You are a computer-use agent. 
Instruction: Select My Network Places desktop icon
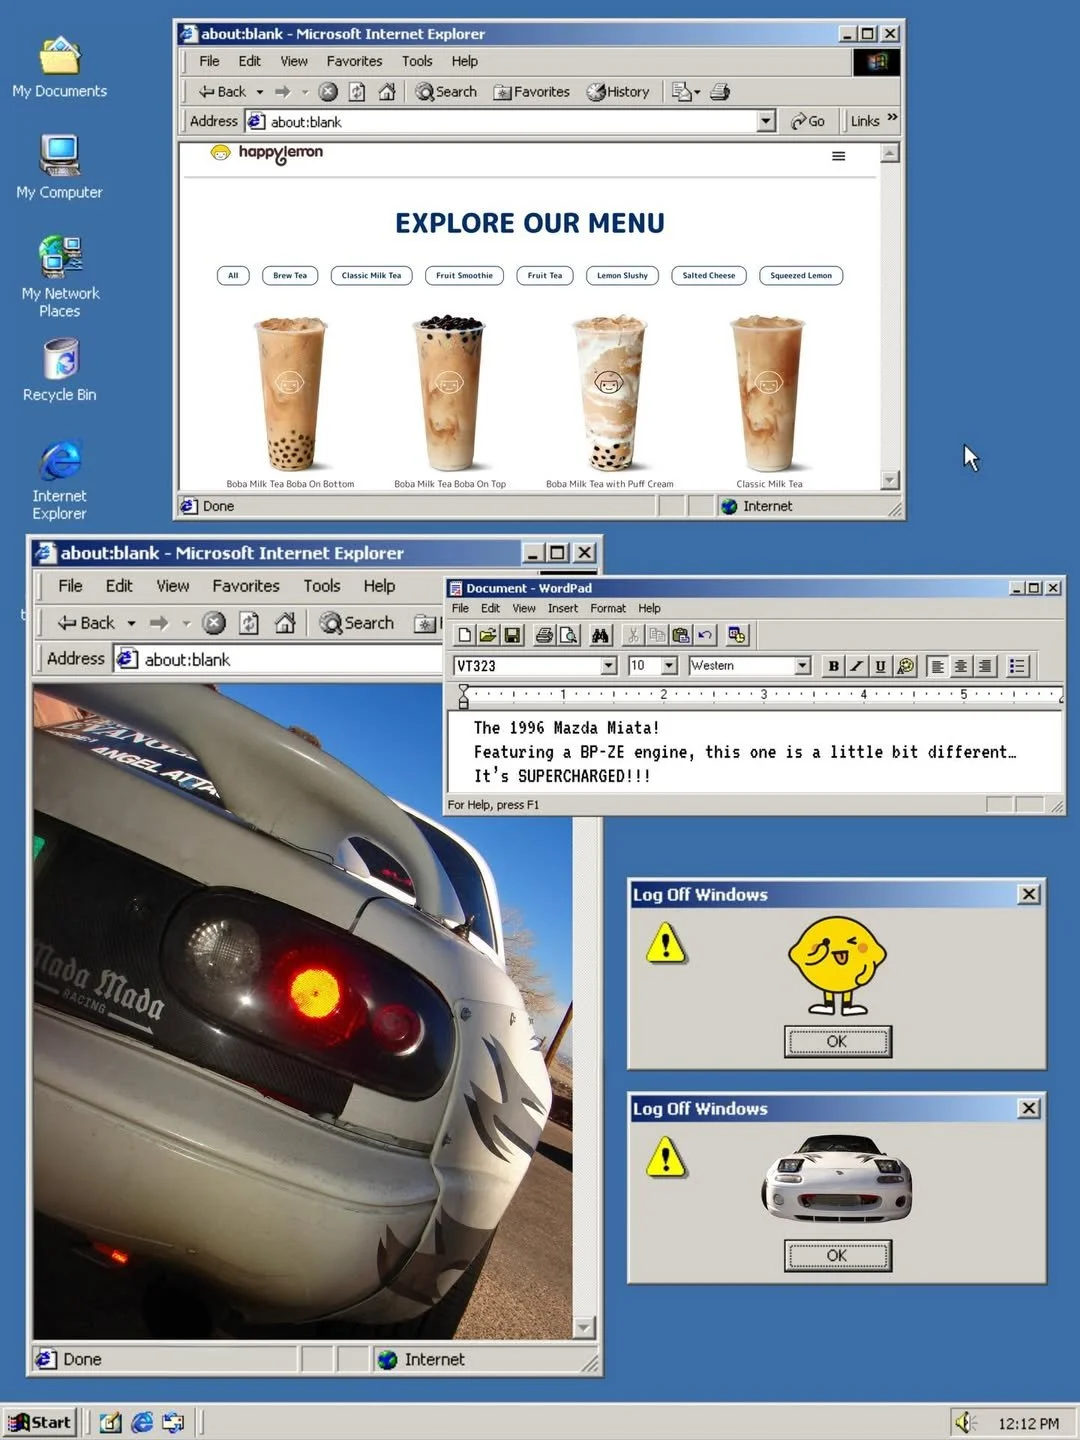[x=60, y=277]
